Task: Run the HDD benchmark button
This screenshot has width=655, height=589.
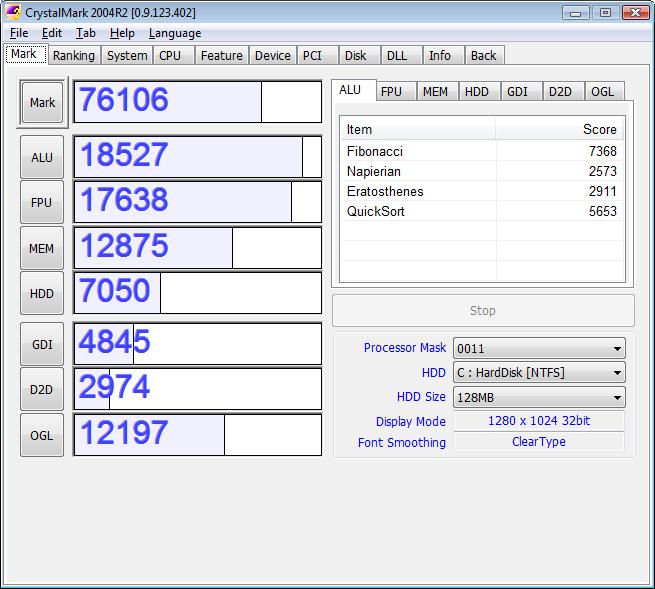Action: pyautogui.click(x=42, y=294)
